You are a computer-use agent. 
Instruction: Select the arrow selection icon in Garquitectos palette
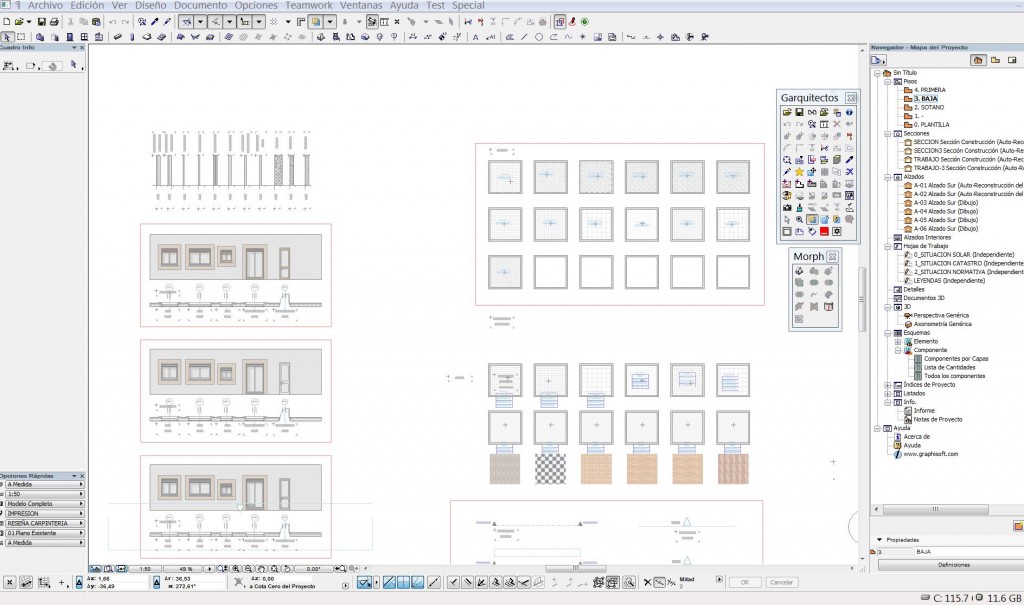pos(786,218)
